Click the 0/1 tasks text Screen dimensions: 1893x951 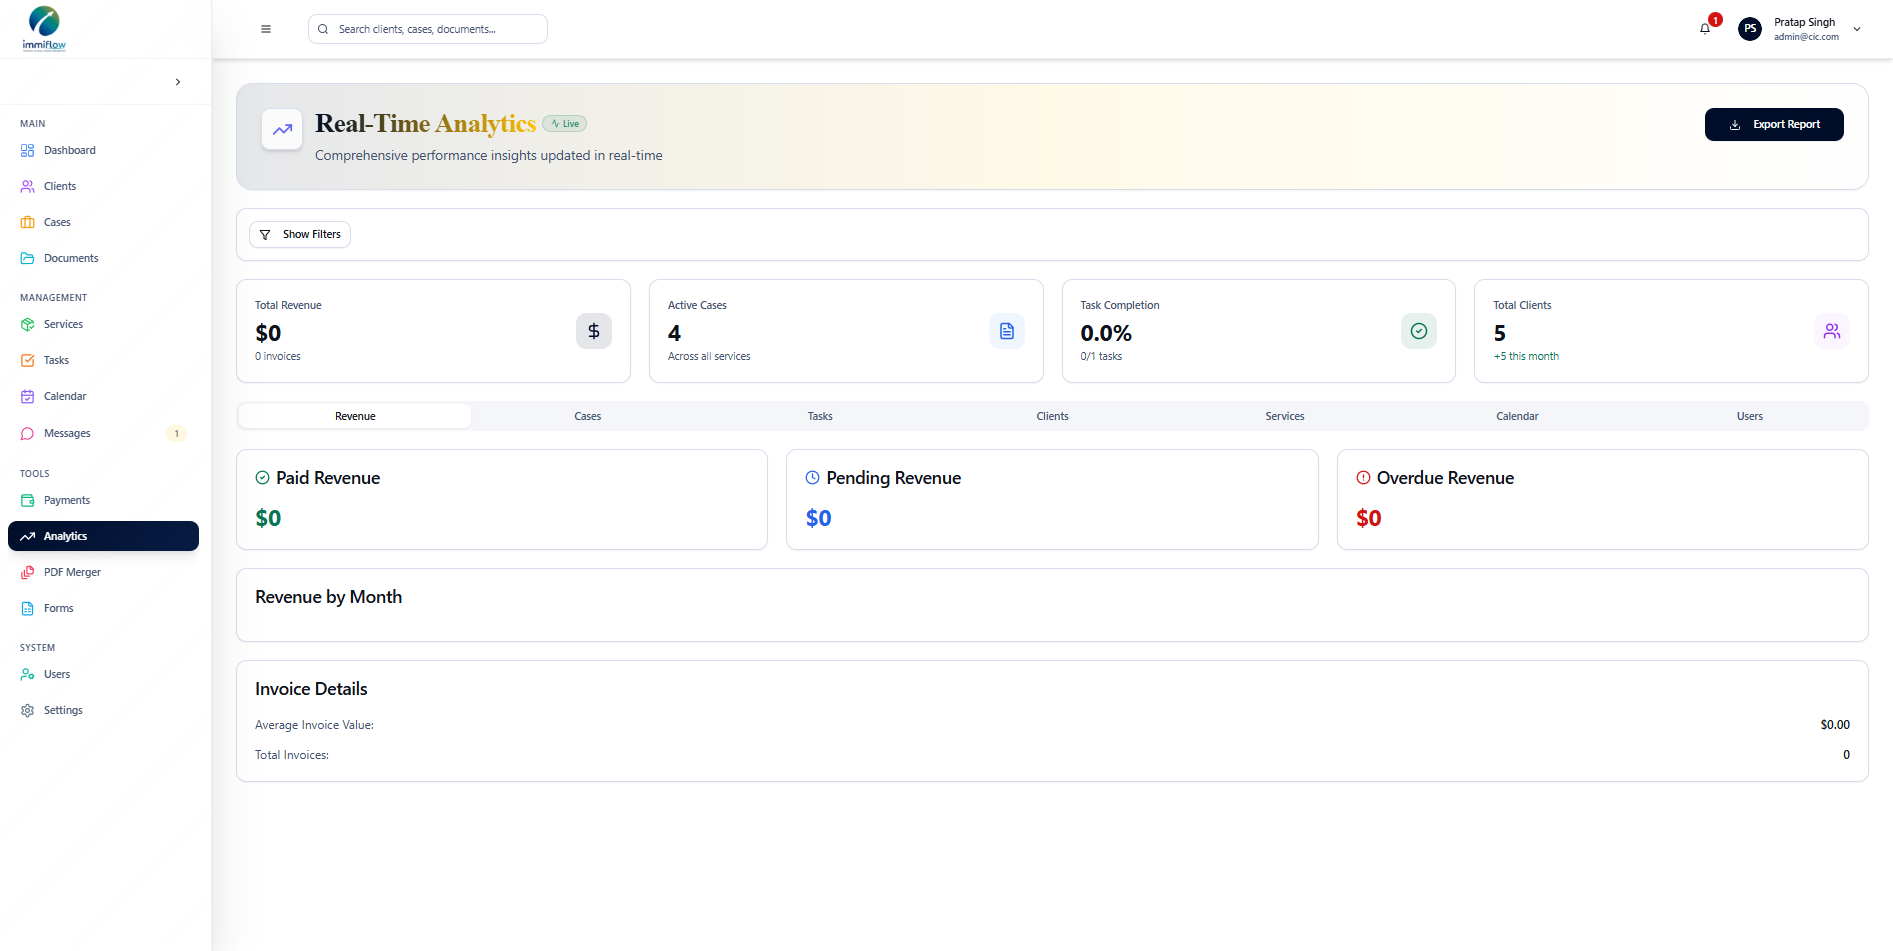point(1101,356)
